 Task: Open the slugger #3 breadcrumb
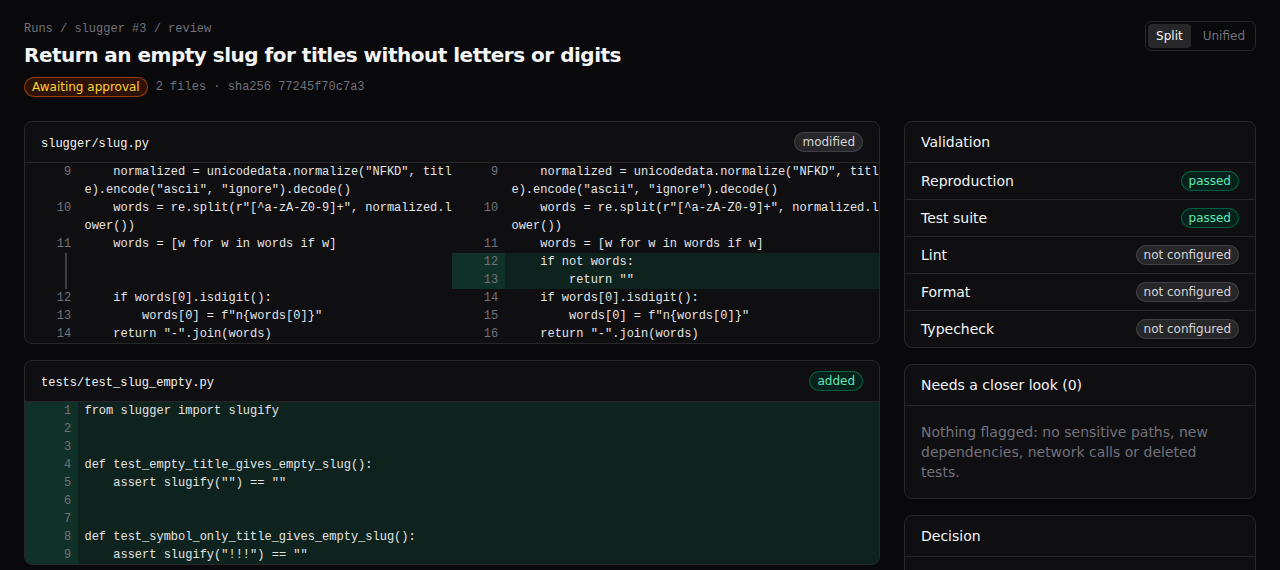click(x=110, y=28)
